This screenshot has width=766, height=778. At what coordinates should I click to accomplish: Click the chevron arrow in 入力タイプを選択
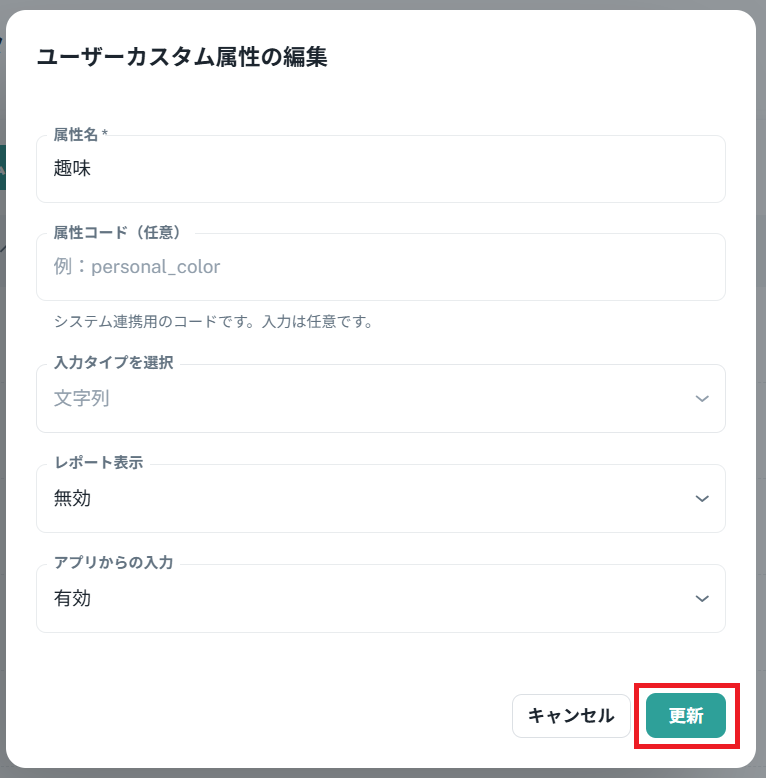point(702,398)
